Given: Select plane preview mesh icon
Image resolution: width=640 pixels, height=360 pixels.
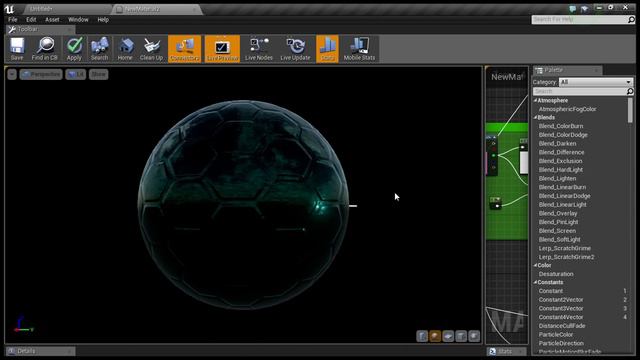Looking at the screenshot, I should coord(448,336).
